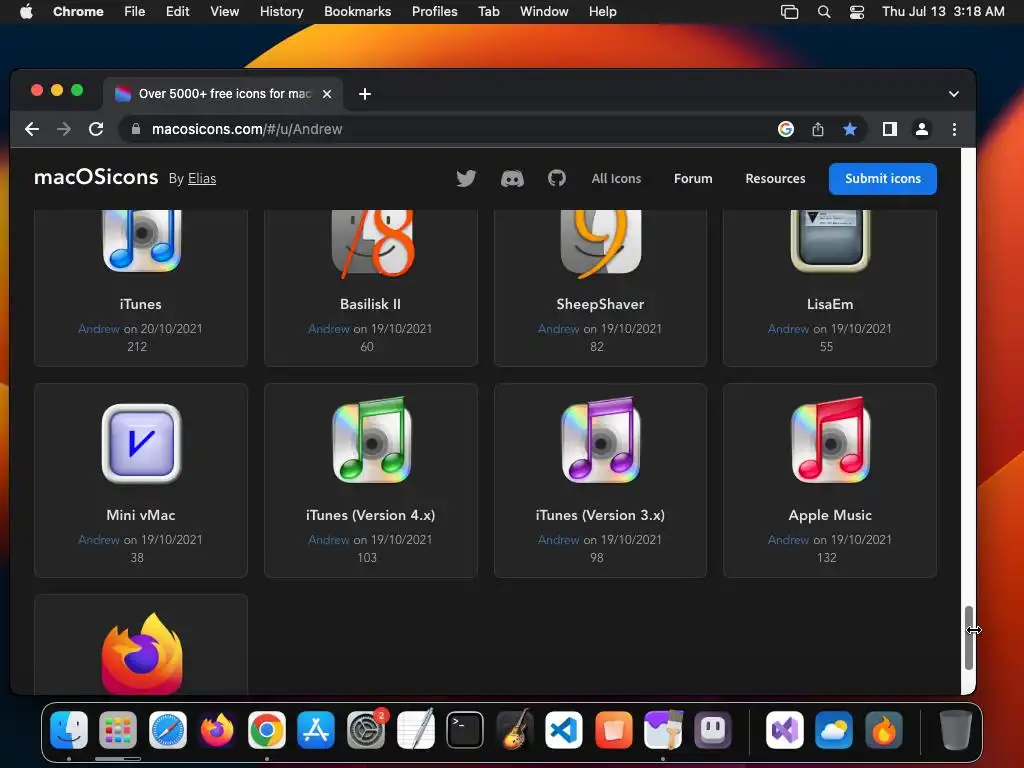This screenshot has height=768, width=1024.
Task: Reload the macosicons page
Action: coord(96,129)
